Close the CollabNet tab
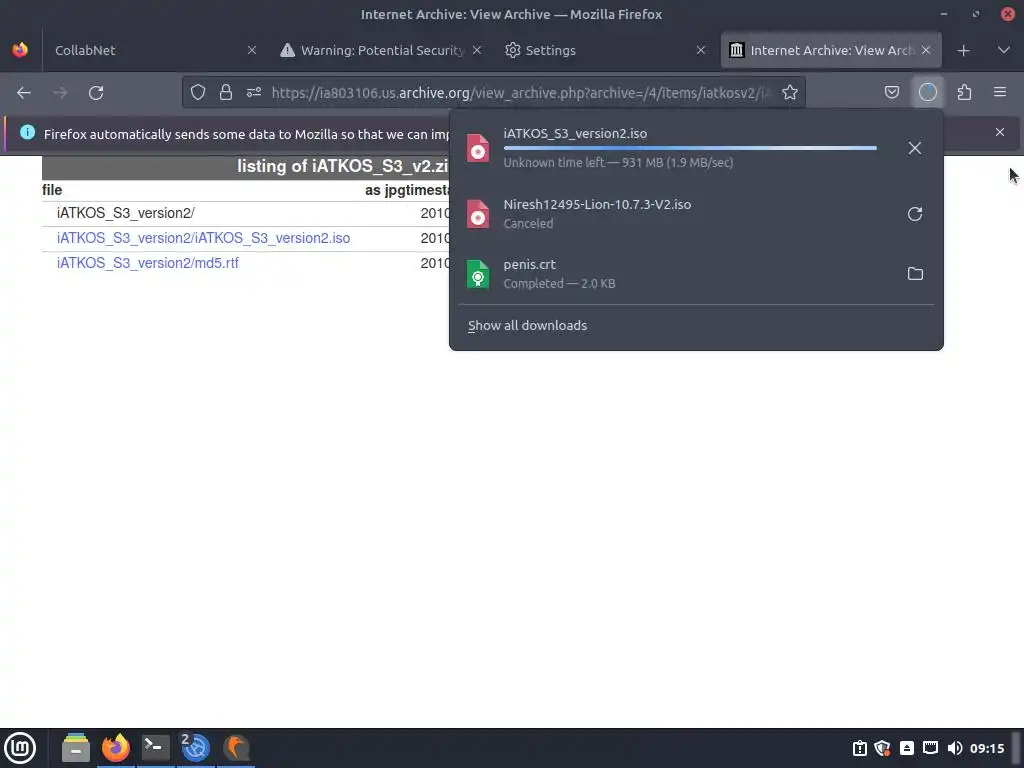 pyautogui.click(x=251, y=50)
